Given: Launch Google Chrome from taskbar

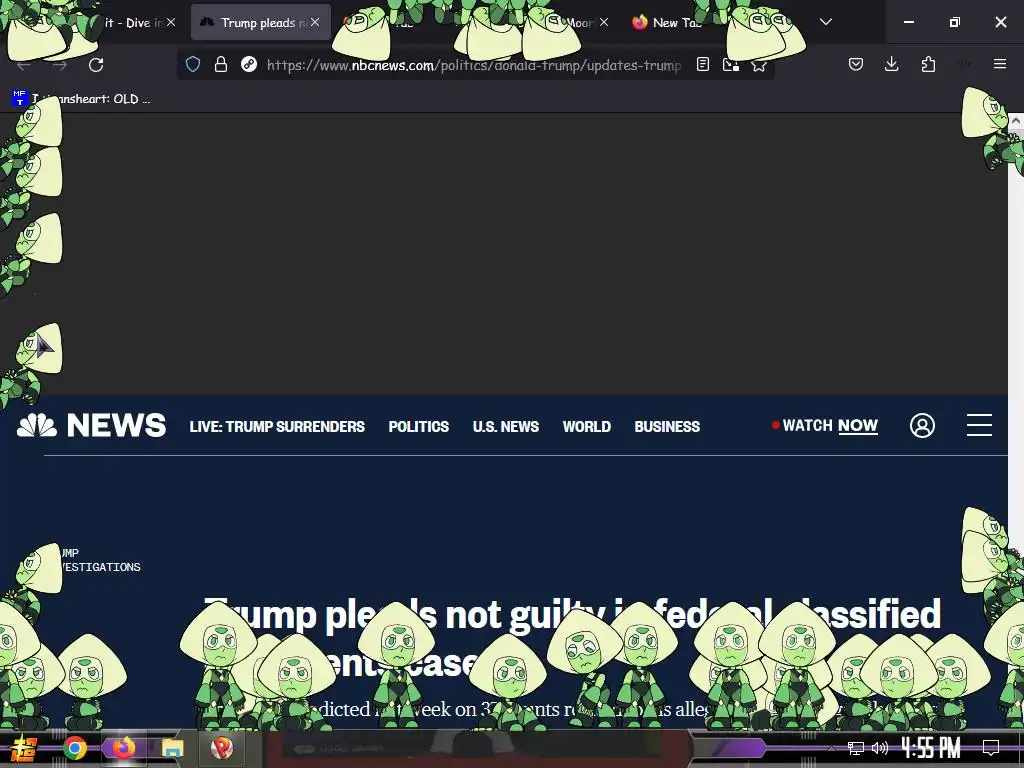Looking at the screenshot, I should (75, 748).
